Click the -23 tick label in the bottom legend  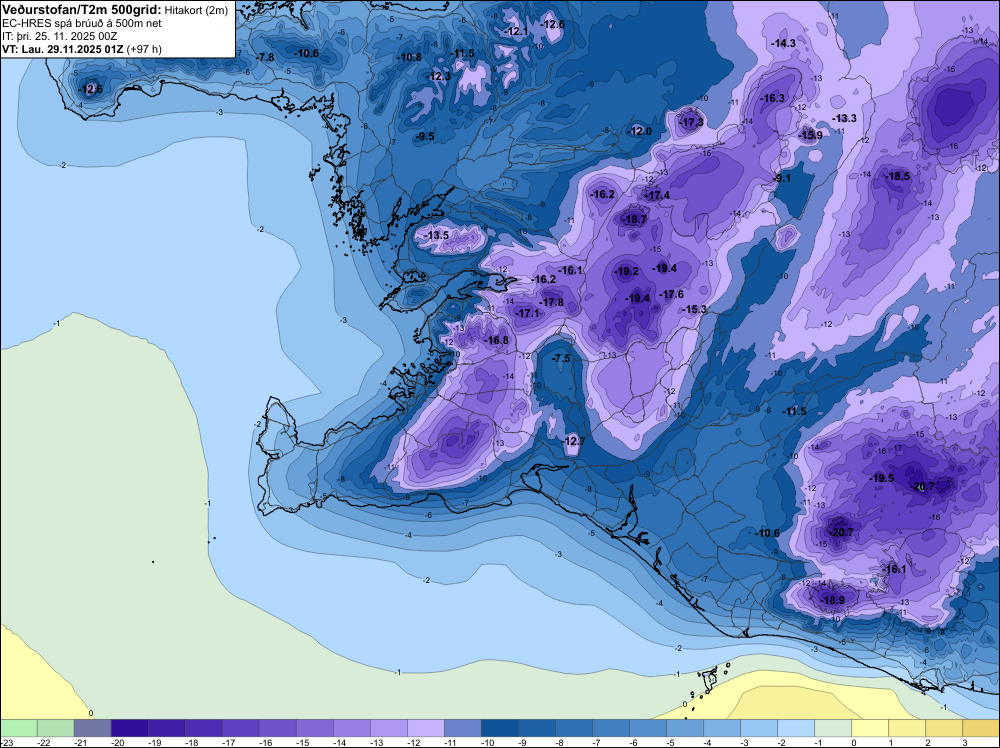click(x=6, y=742)
